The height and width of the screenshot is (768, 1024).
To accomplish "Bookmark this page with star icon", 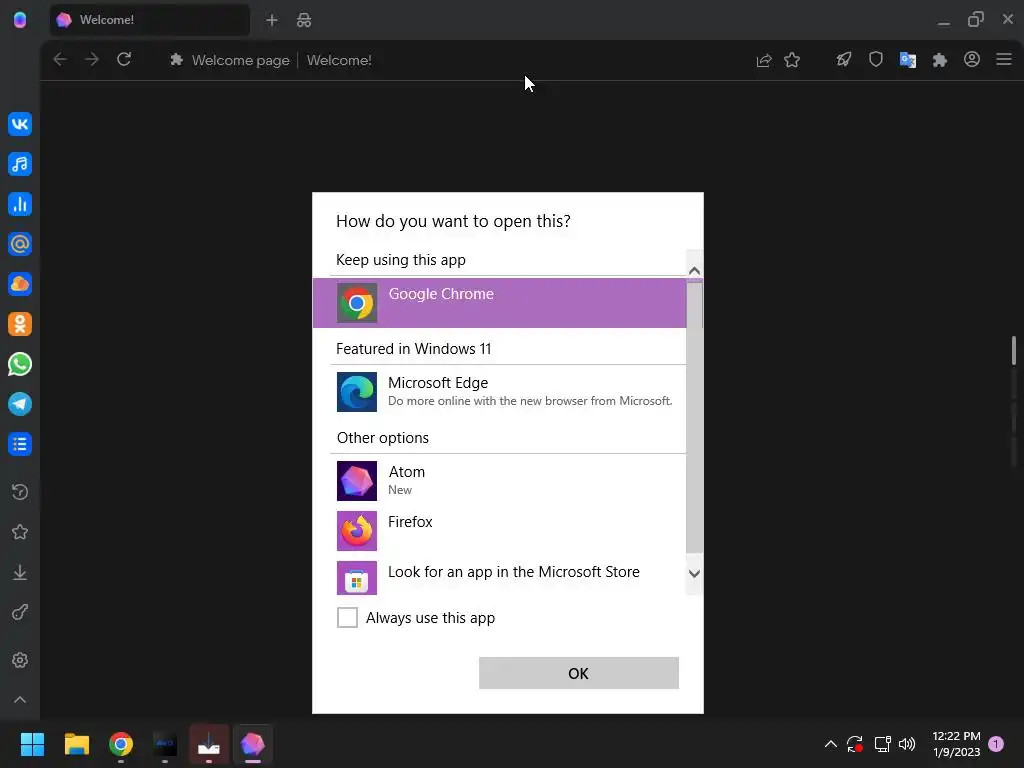I will click(792, 60).
